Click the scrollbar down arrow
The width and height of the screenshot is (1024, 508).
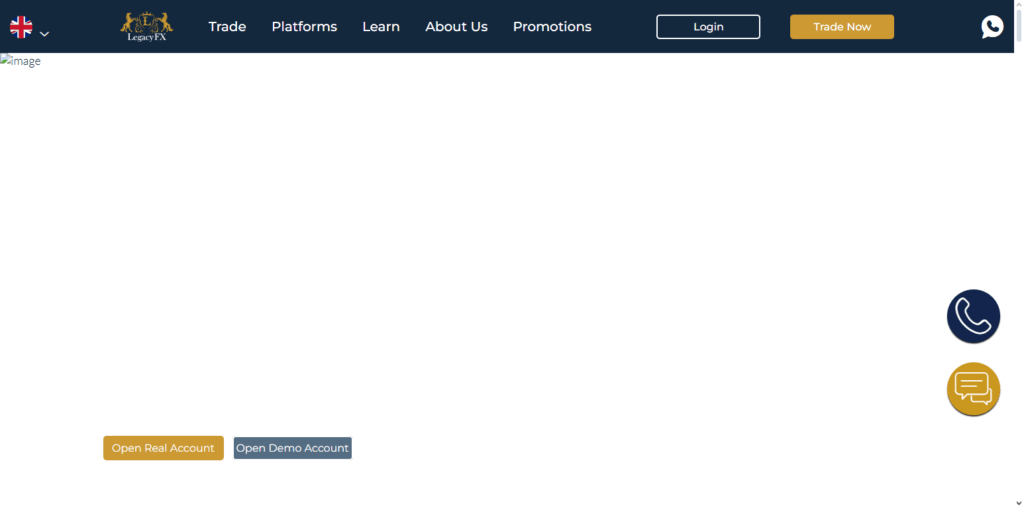[x=1018, y=502]
